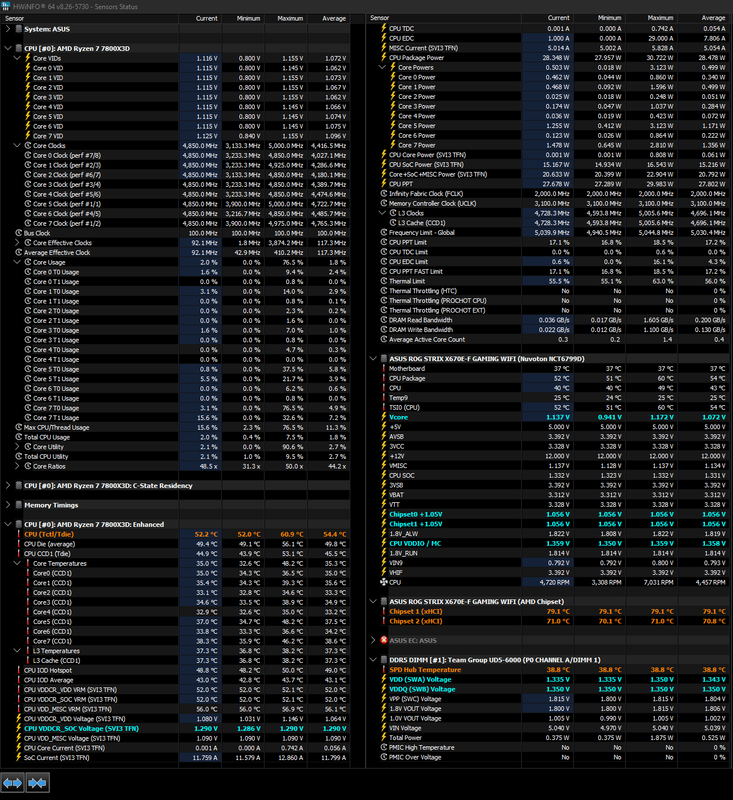Viewport: 733px width, 800px height.
Task: Select the Max CPU/Thread Usage row
Action: click(x=175, y=428)
